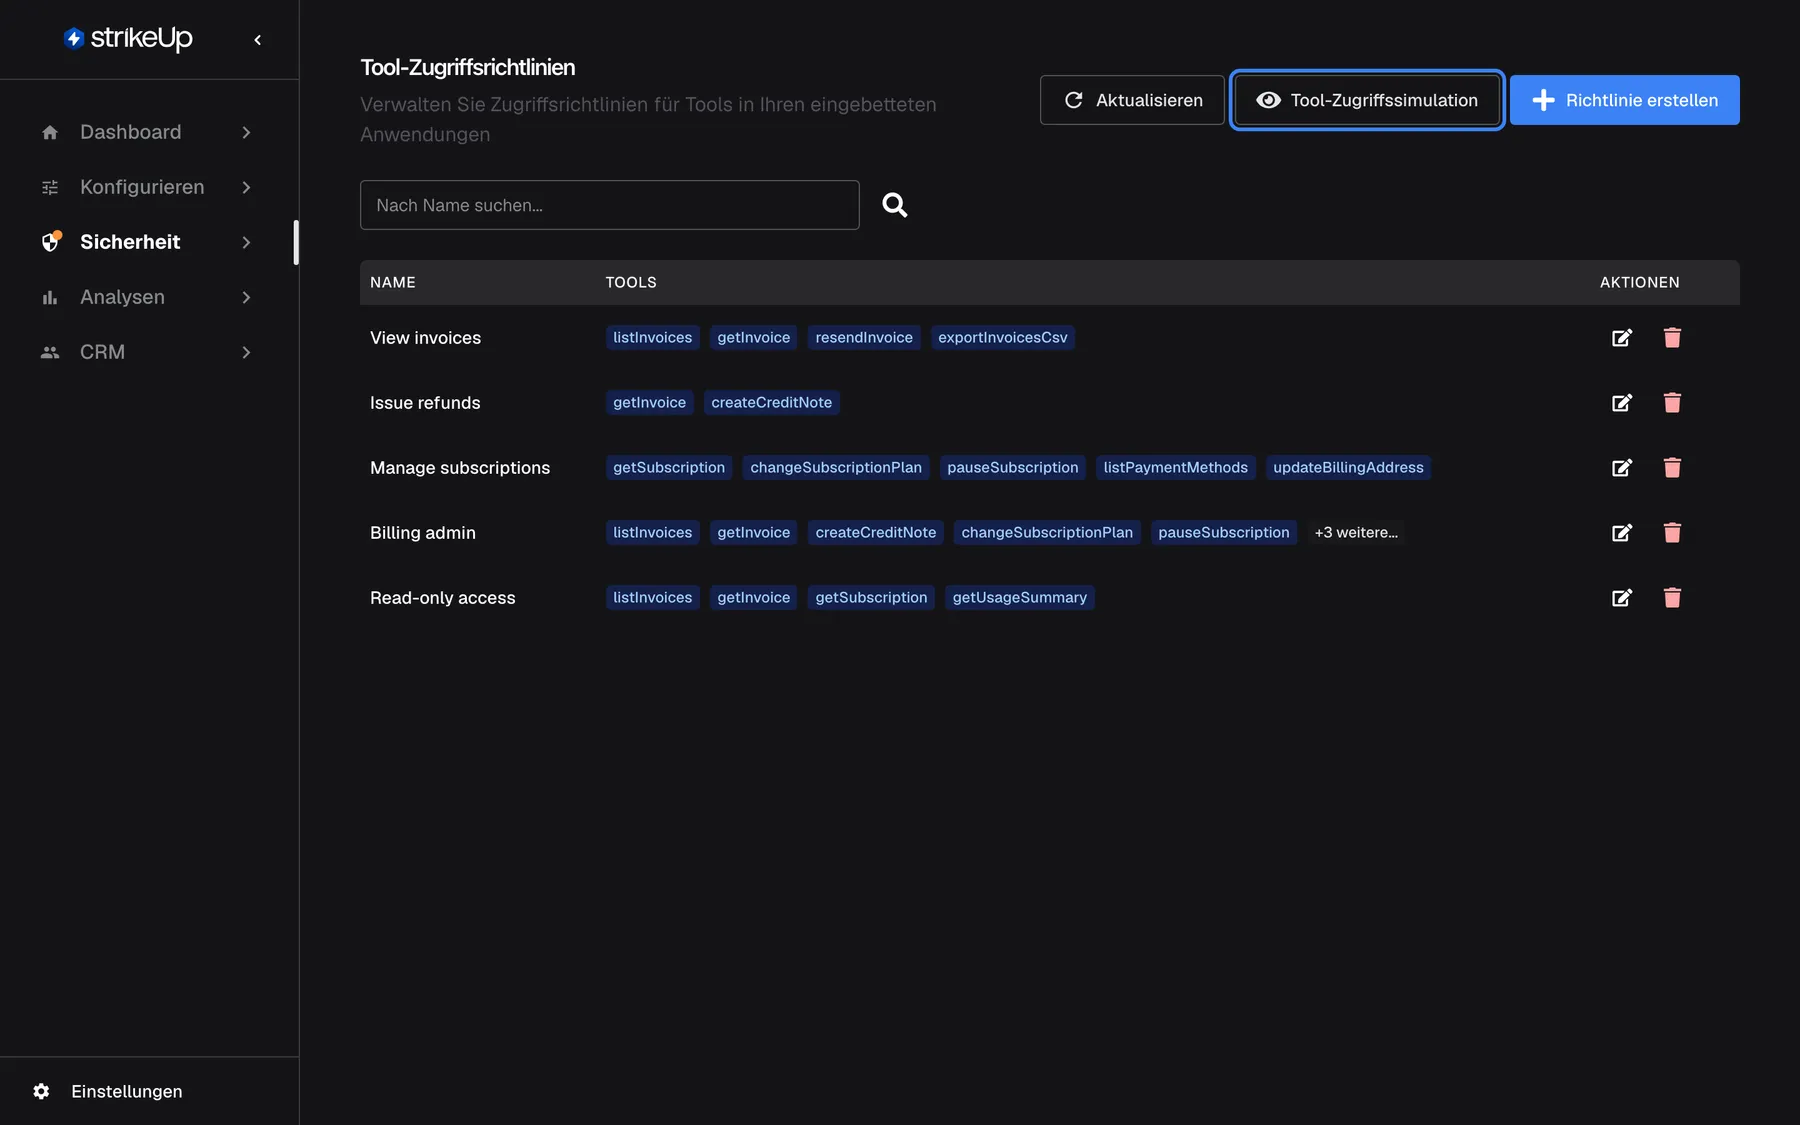Click the Manage subscriptions policy name

pyautogui.click(x=460, y=468)
